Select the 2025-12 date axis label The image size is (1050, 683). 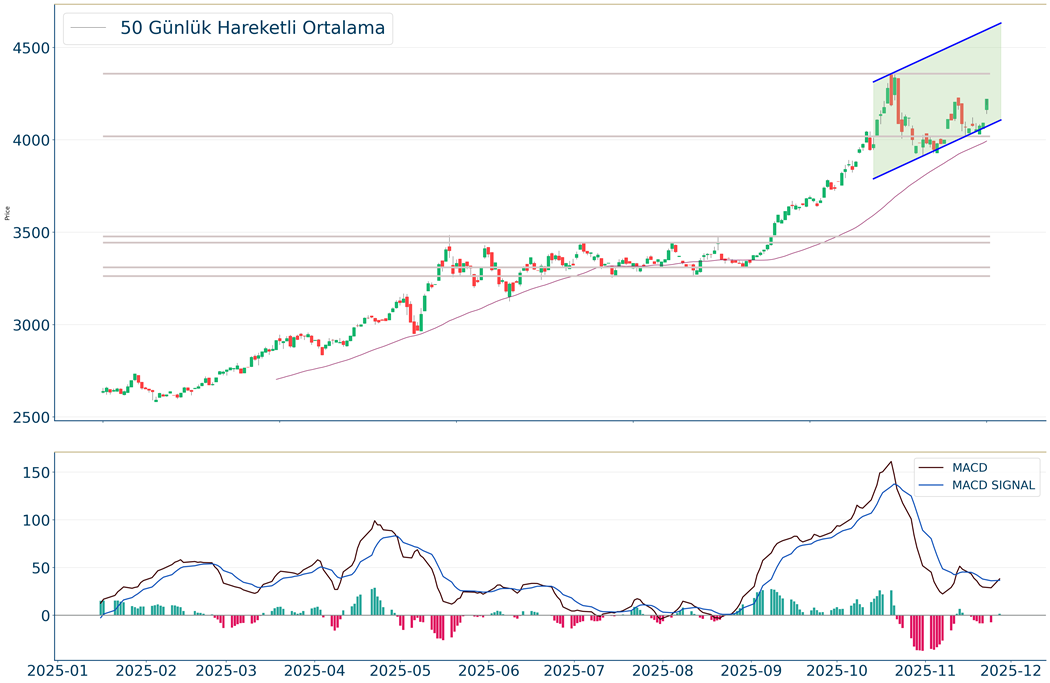click(1012, 670)
